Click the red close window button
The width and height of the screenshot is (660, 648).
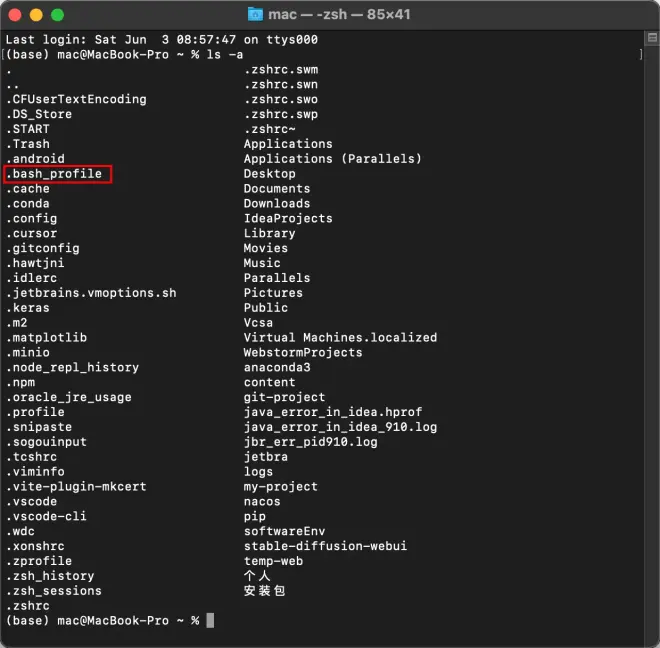(15, 15)
